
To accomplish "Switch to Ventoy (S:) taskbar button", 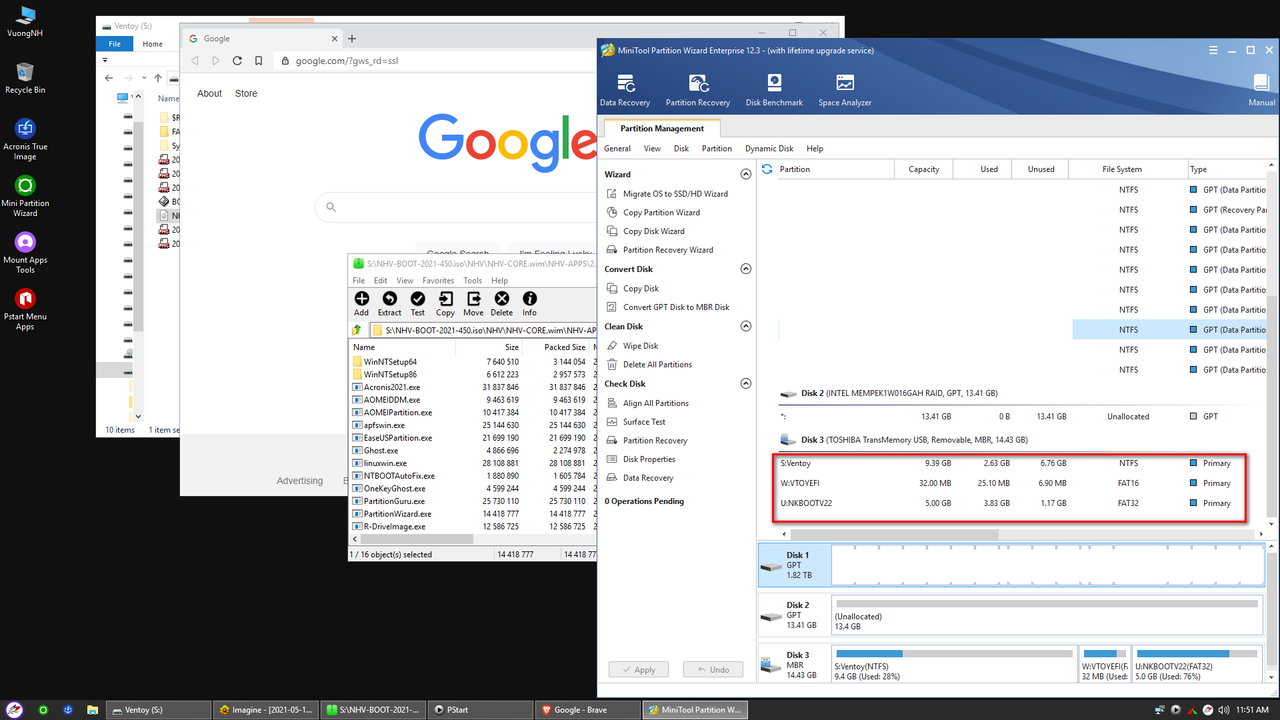I will pyautogui.click(x=156, y=710).
